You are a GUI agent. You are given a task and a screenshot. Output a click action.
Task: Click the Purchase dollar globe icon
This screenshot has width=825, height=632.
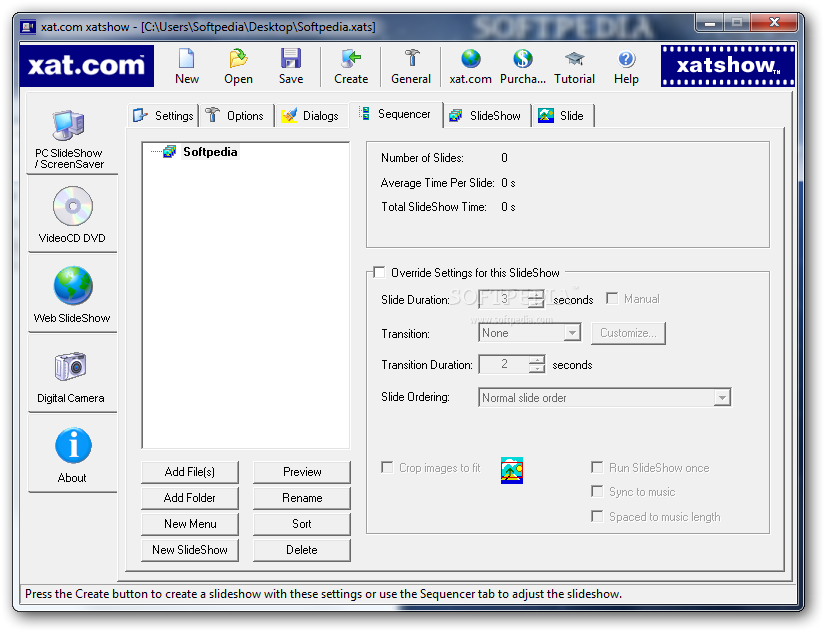[x=522, y=58]
